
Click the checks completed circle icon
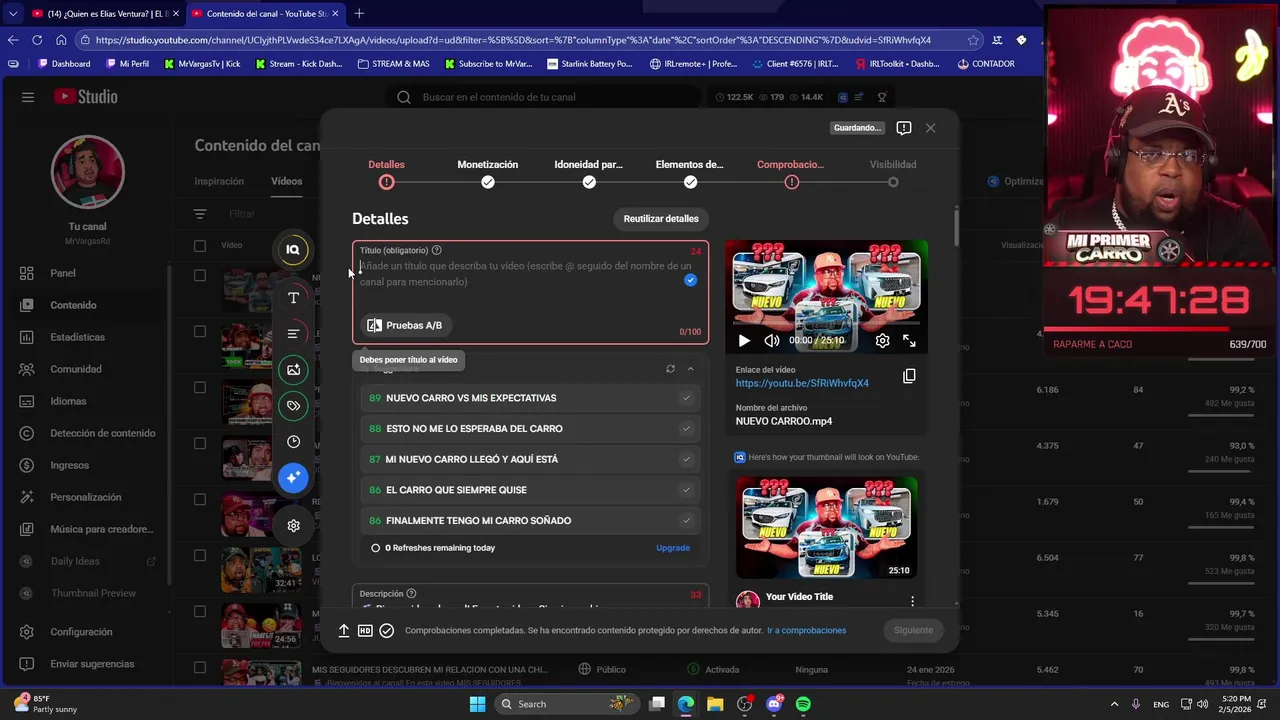[387, 631]
